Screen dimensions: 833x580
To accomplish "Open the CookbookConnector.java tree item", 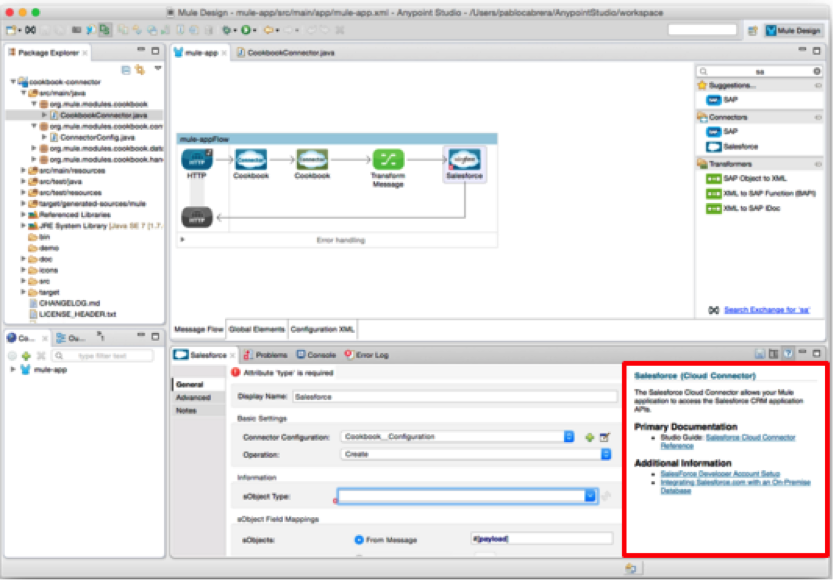I will [104, 115].
